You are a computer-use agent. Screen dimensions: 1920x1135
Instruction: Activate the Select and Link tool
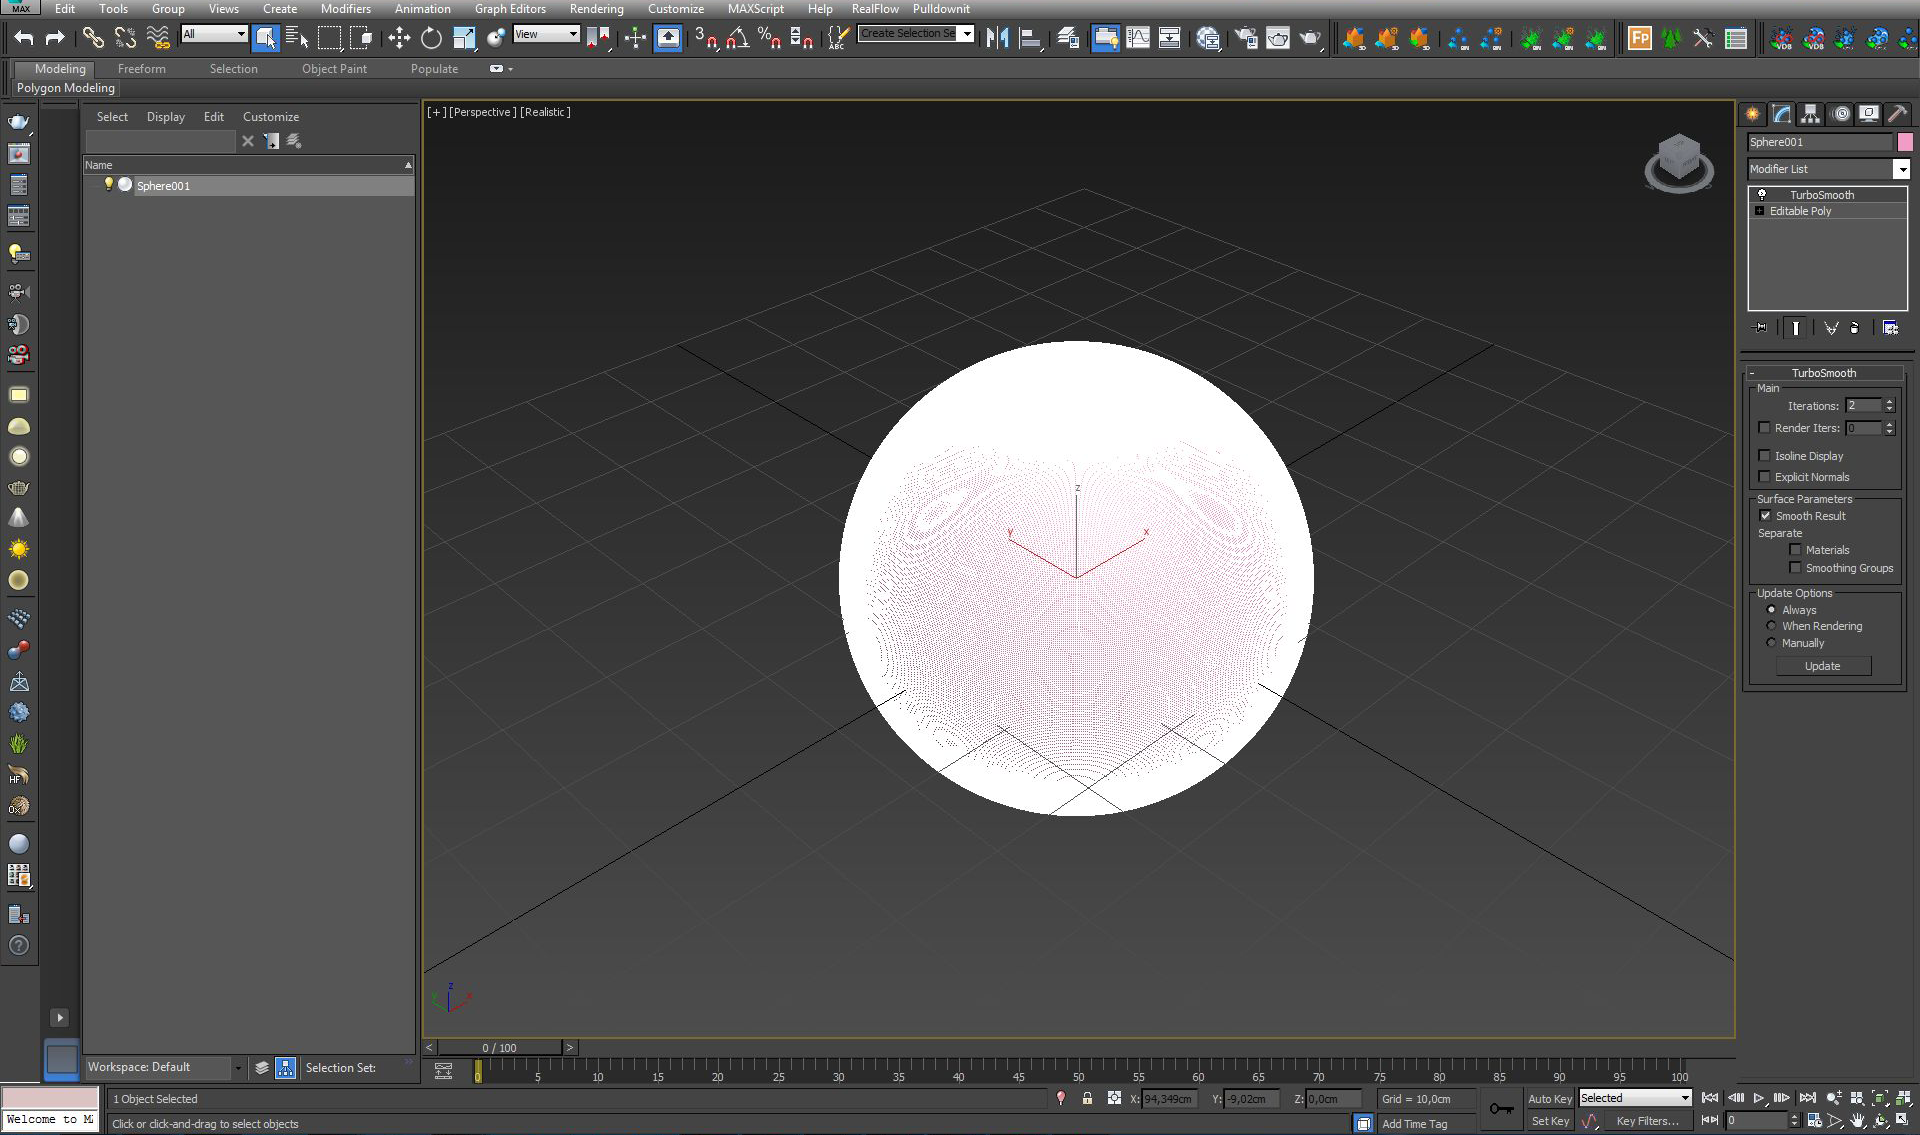(93, 38)
